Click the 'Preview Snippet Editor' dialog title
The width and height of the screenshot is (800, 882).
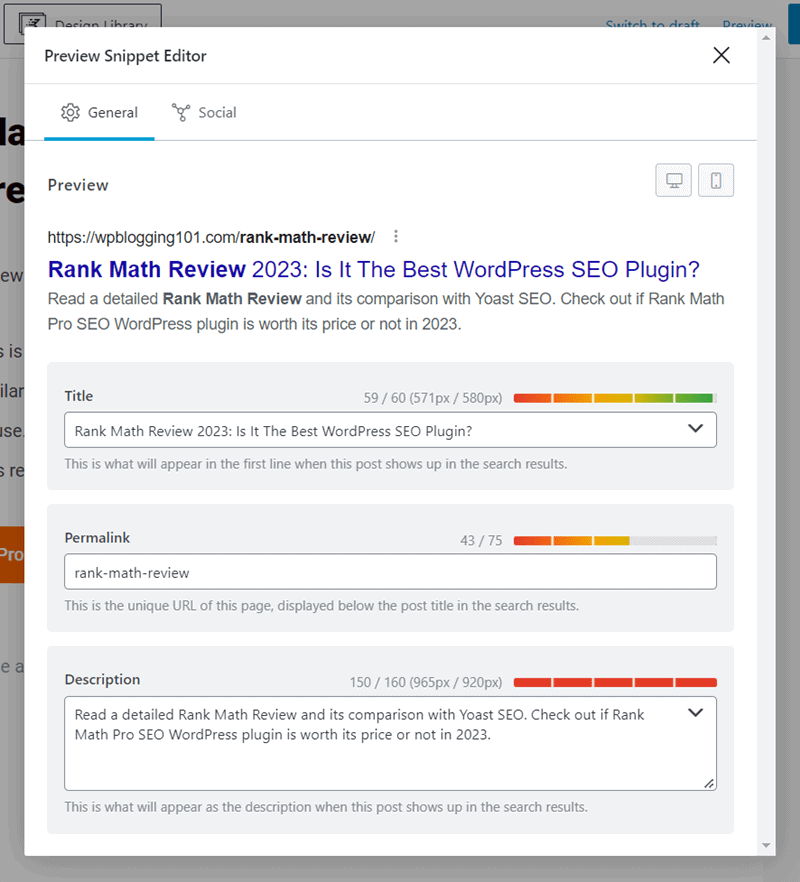point(125,56)
